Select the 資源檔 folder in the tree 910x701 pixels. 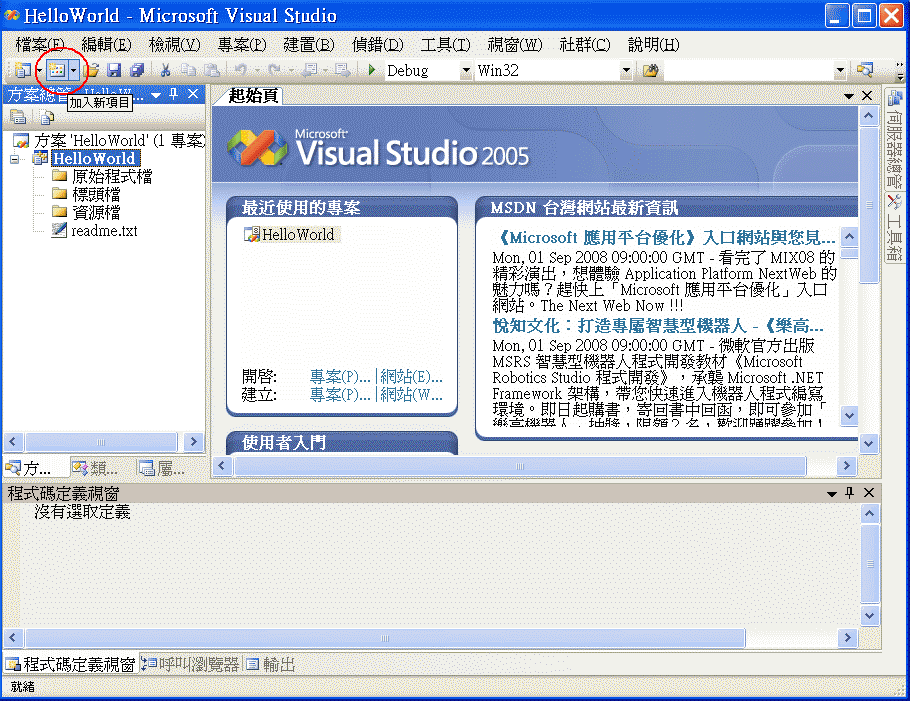coord(86,212)
